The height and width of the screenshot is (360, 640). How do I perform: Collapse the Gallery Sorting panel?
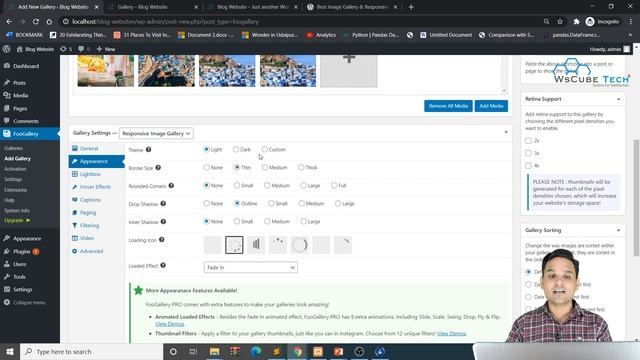(618, 231)
